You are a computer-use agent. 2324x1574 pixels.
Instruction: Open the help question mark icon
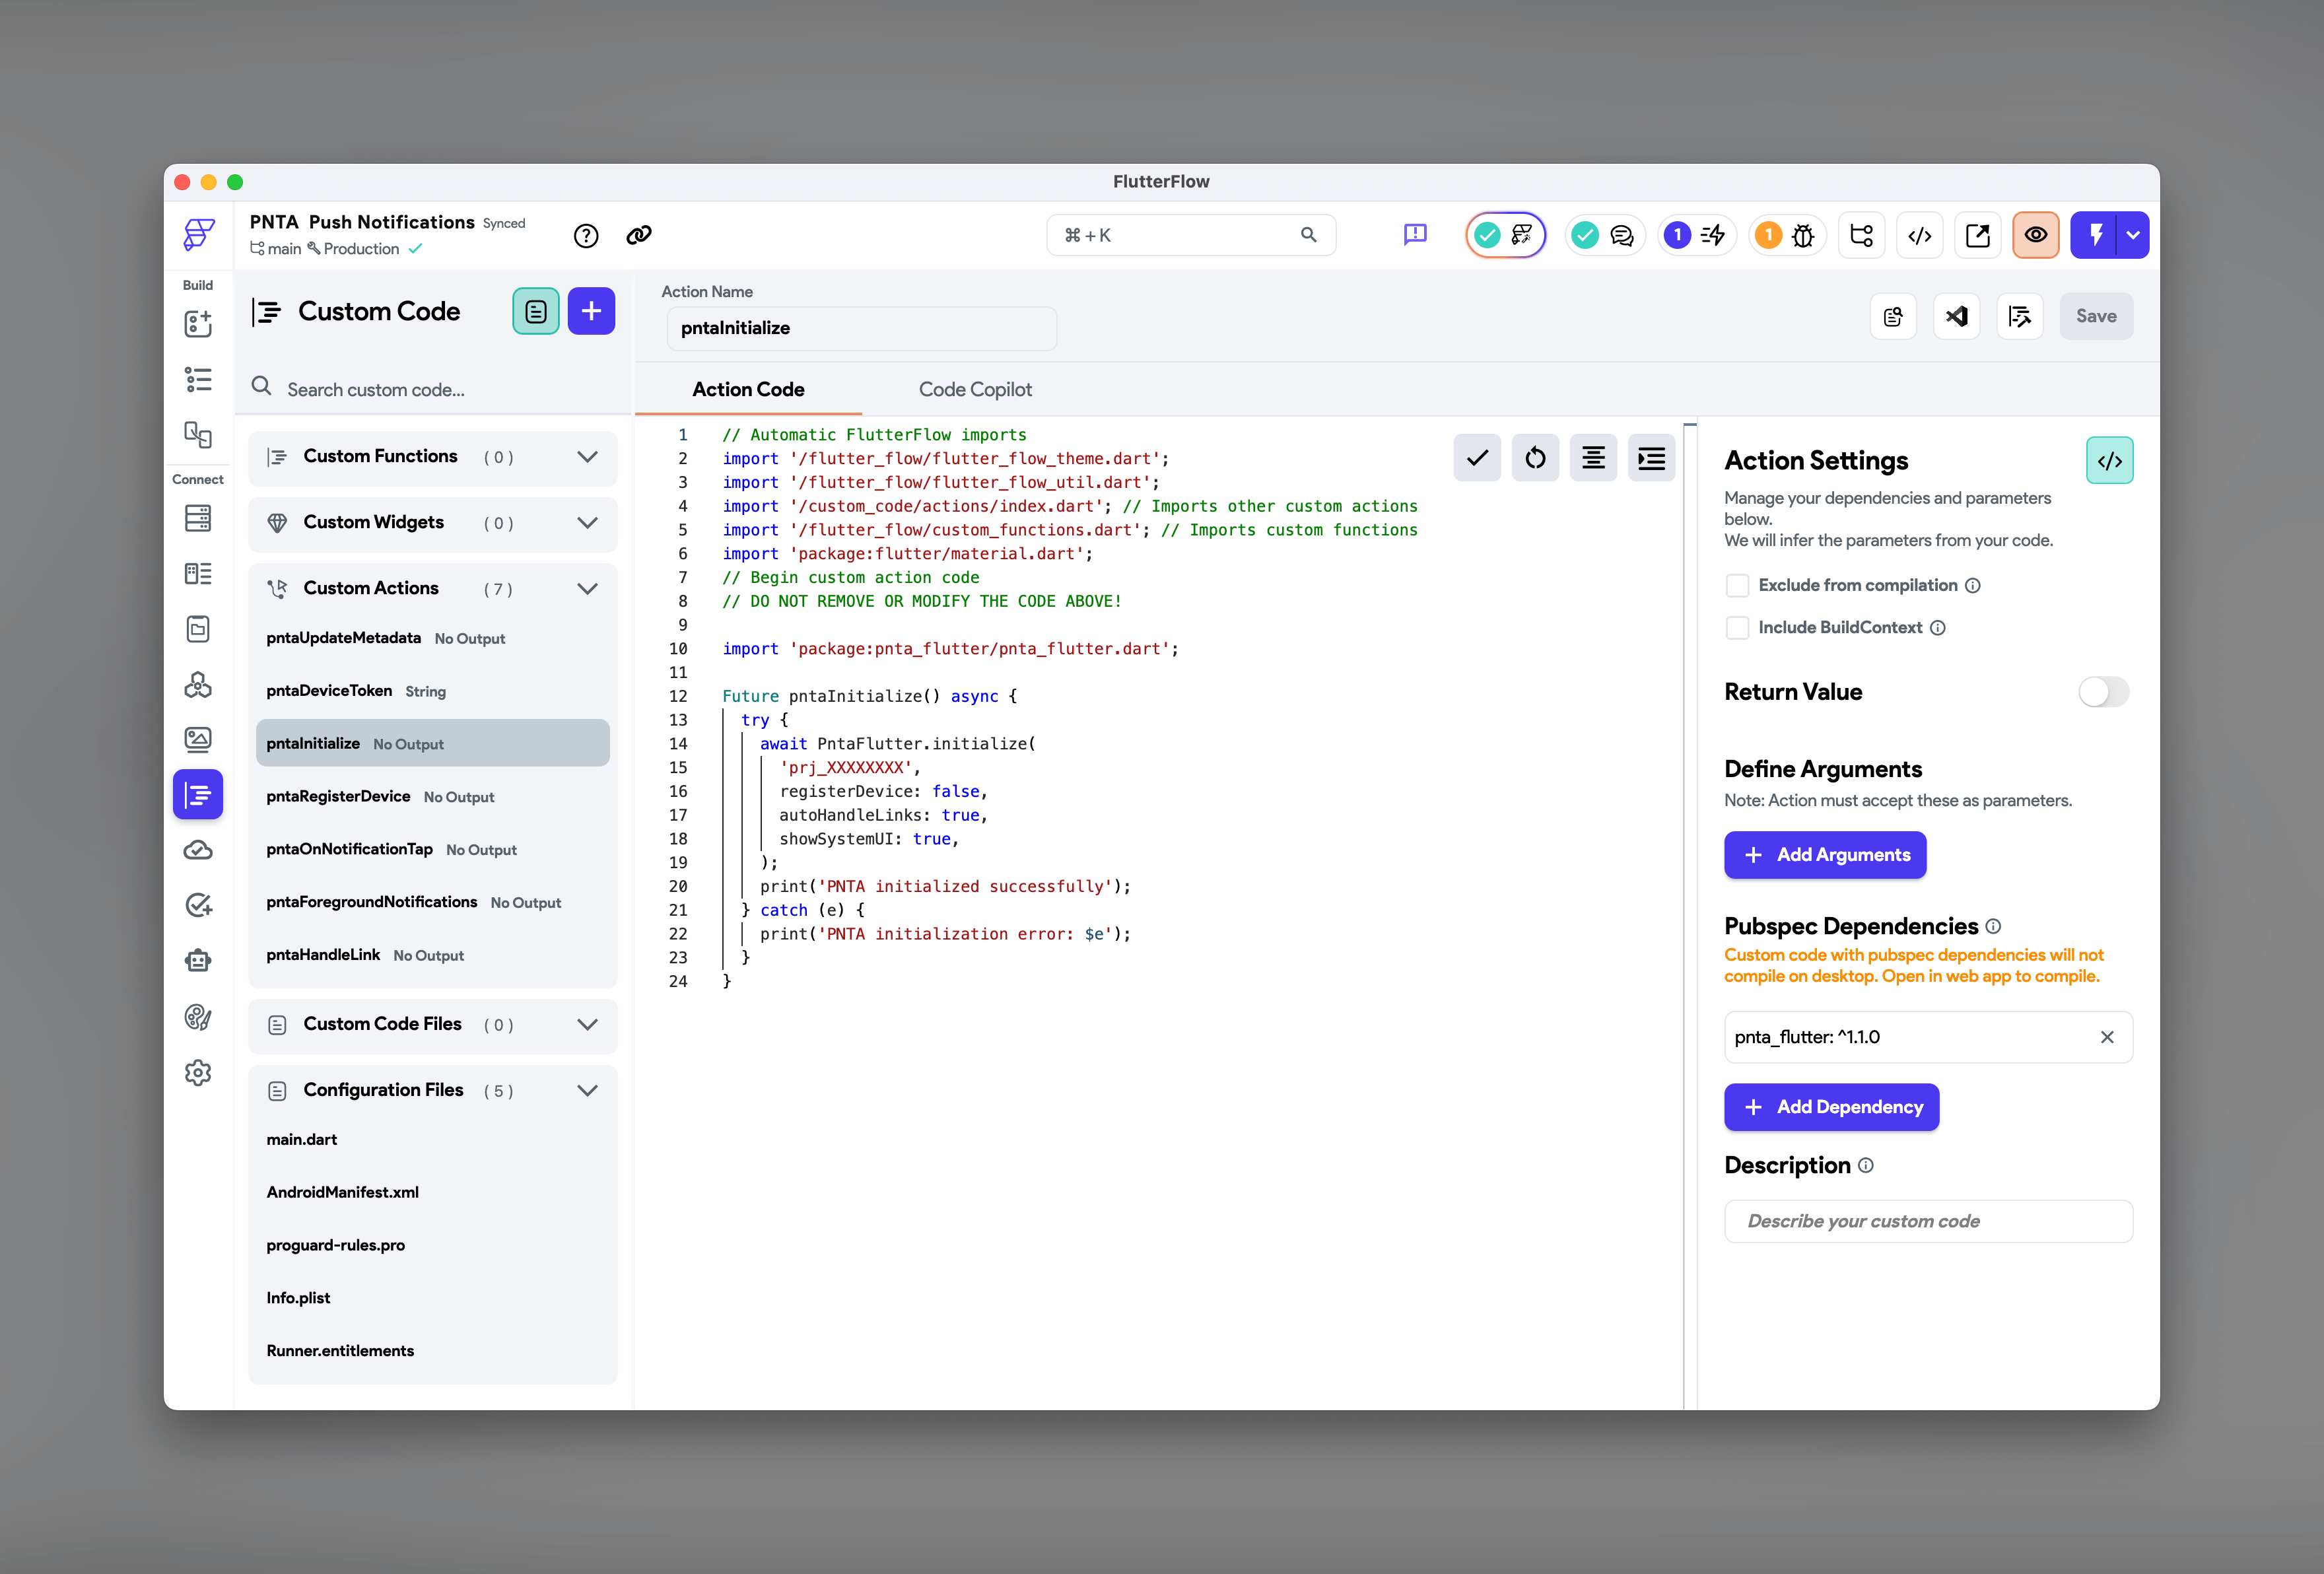(586, 235)
